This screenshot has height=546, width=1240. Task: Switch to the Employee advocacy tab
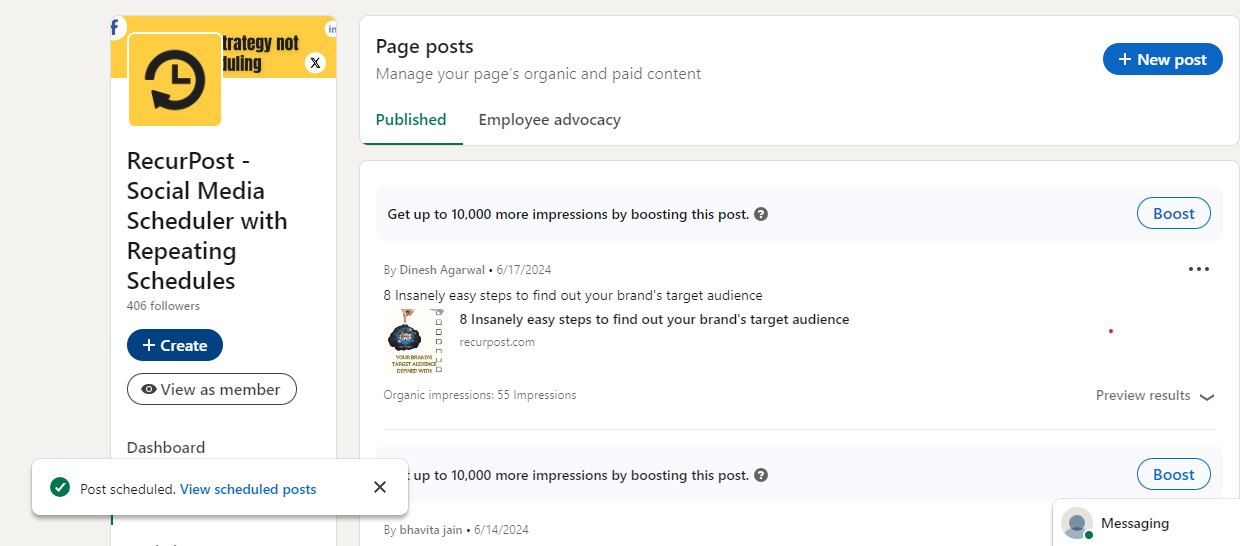[x=550, y=120]
